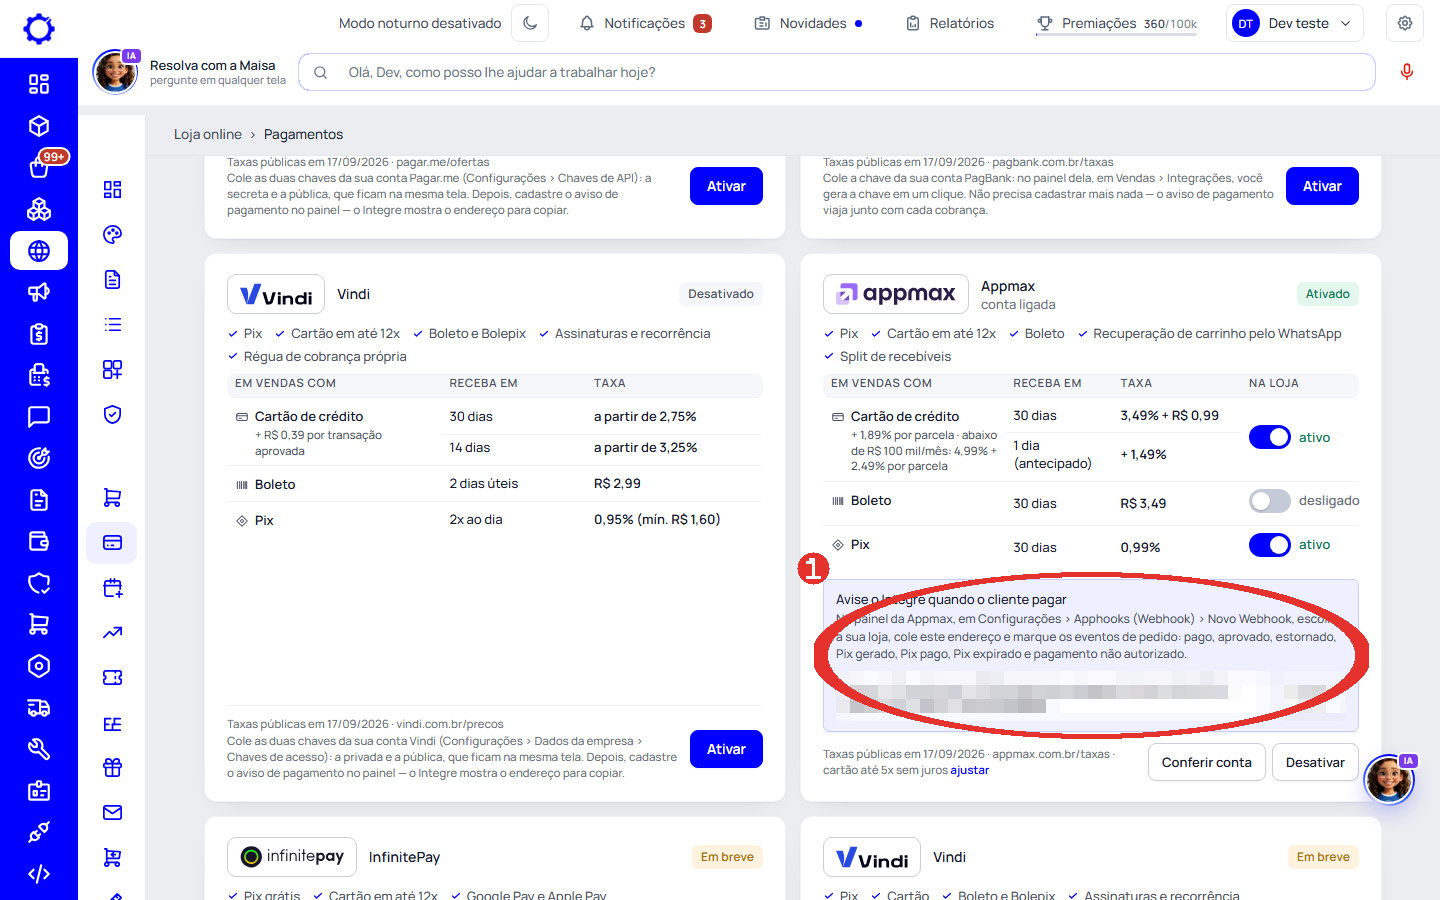Image resolution: width=1440 pixels, height=900 pixels.
Task: Open the settings gear in top bar
Action: point(1405,23)
